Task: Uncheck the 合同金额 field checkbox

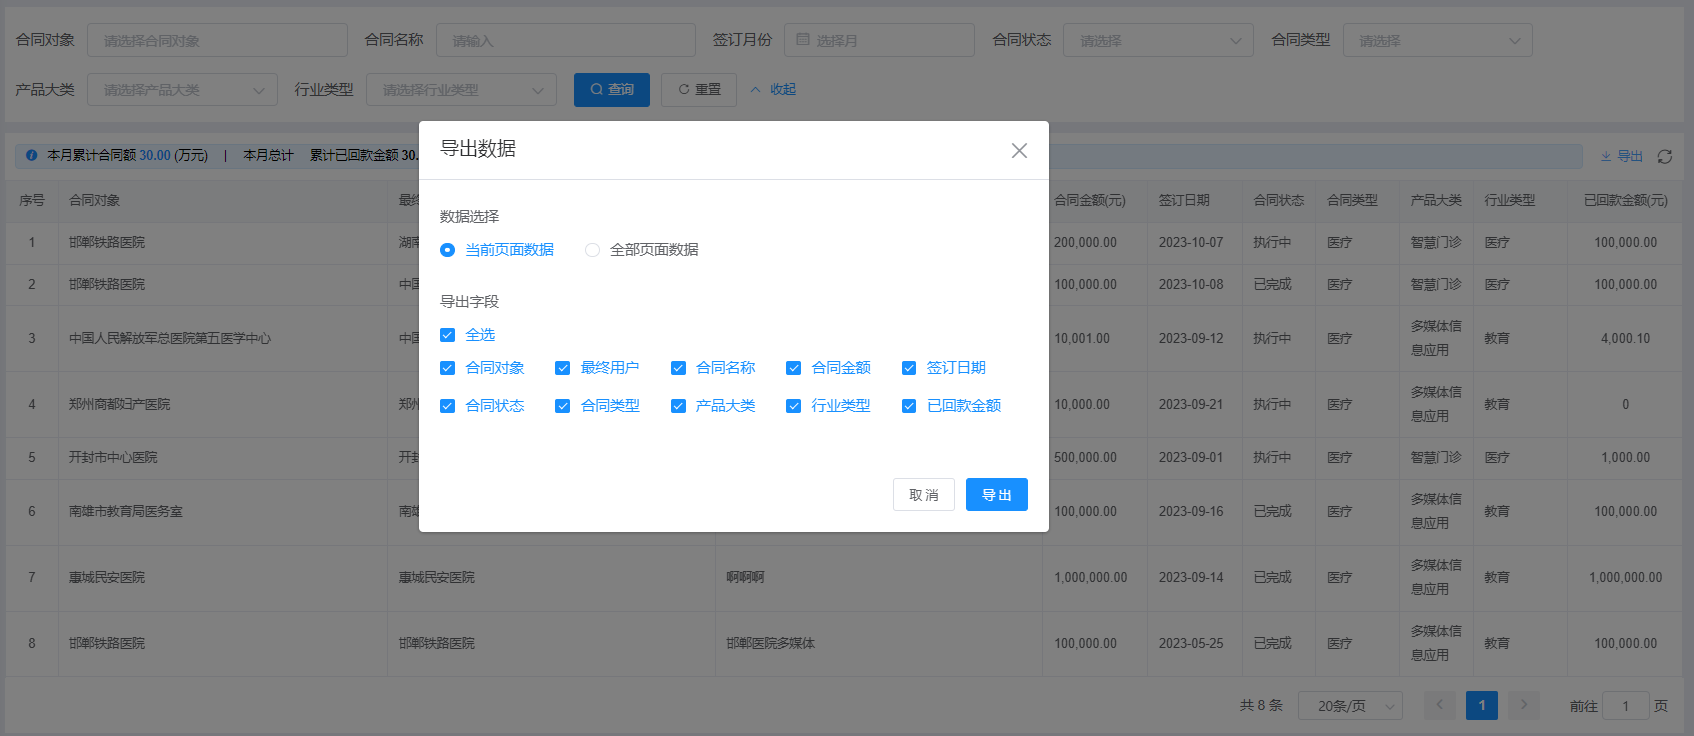Action: point(794,368)
